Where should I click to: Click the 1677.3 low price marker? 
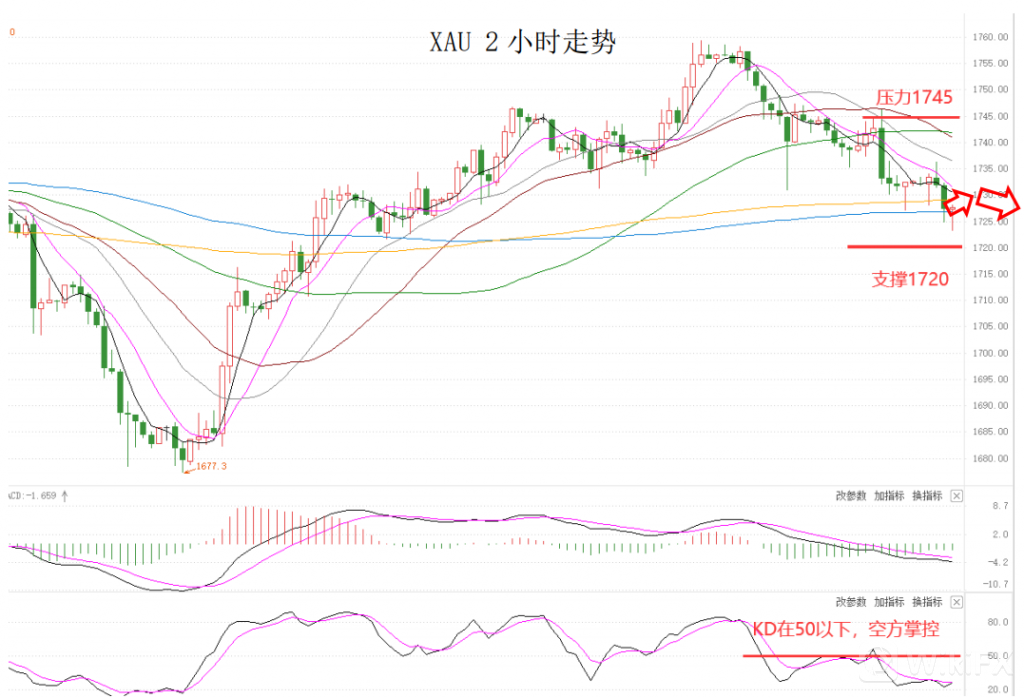point(210,466)
